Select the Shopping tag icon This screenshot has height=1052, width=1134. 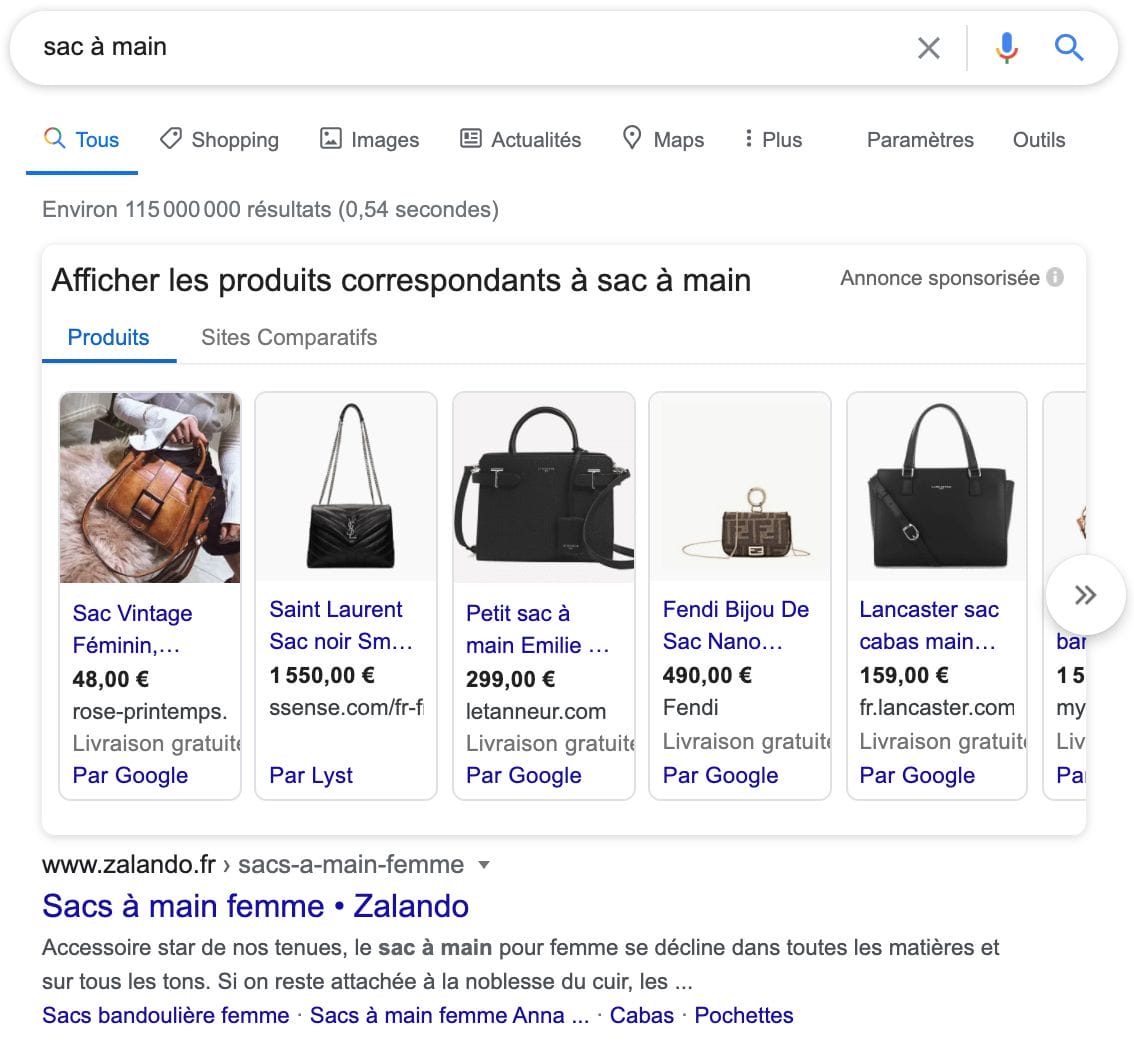point(170,139)
